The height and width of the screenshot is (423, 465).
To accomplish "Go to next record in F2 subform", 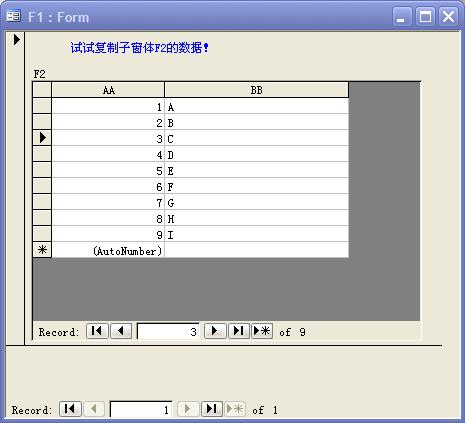I will [215, 331].
